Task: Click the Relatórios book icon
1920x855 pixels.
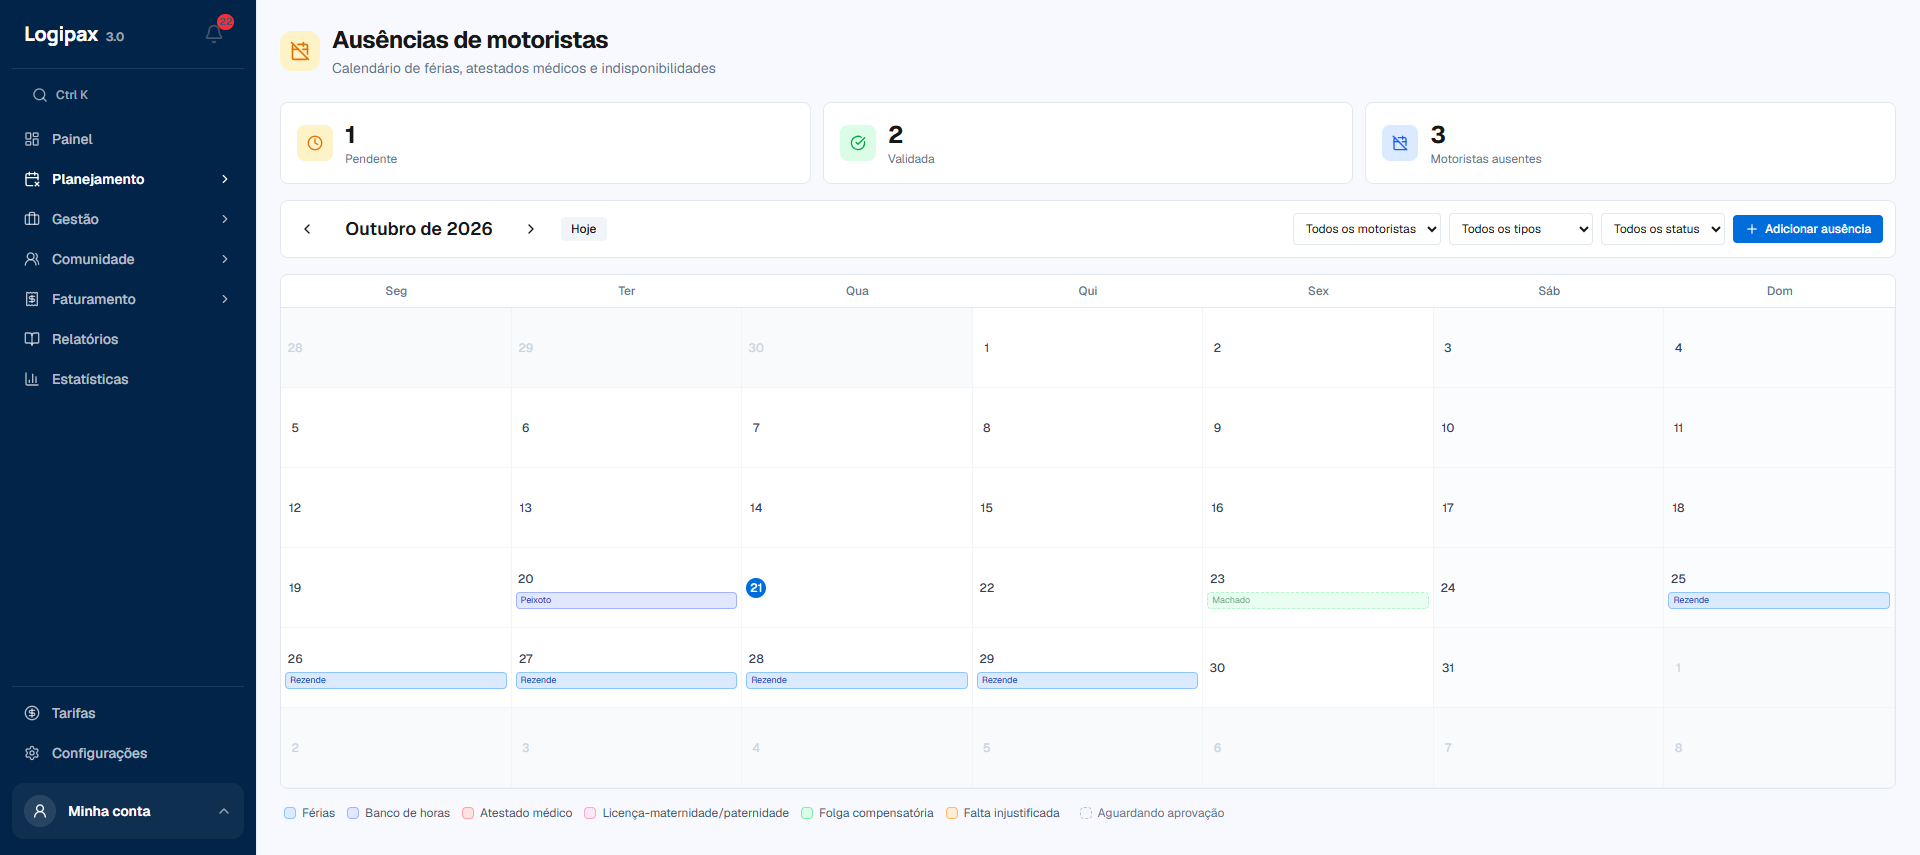Action: pos(32,339)
